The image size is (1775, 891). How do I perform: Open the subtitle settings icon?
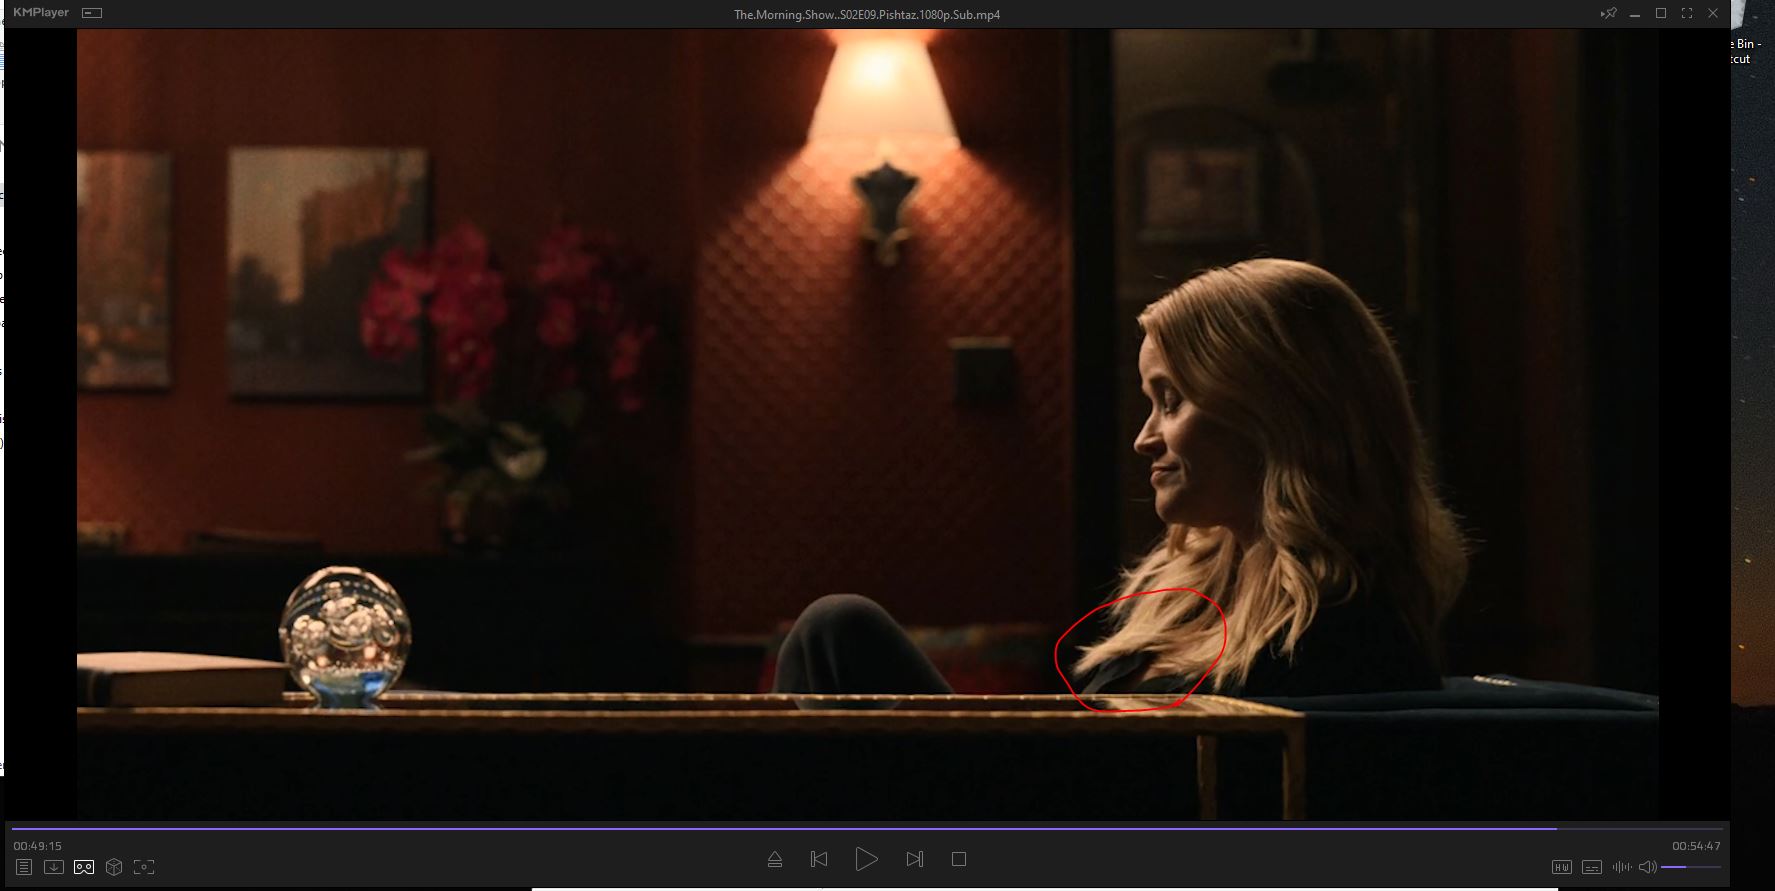pos(1592,867)
